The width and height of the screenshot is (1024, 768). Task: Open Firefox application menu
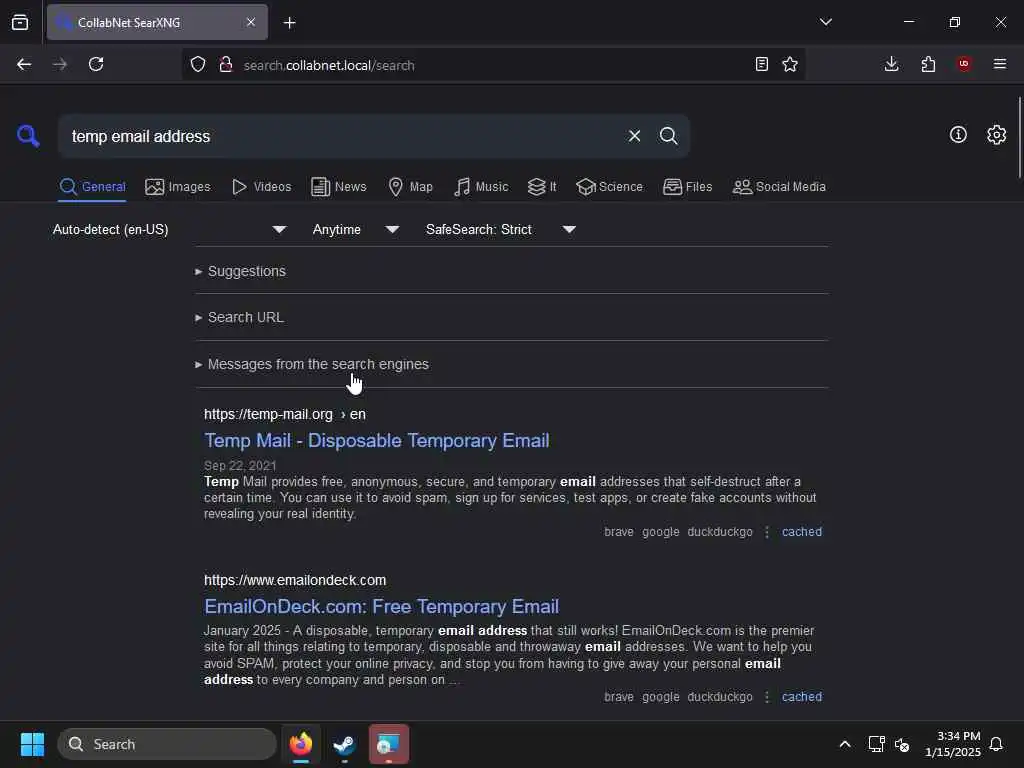(1000, 64)
